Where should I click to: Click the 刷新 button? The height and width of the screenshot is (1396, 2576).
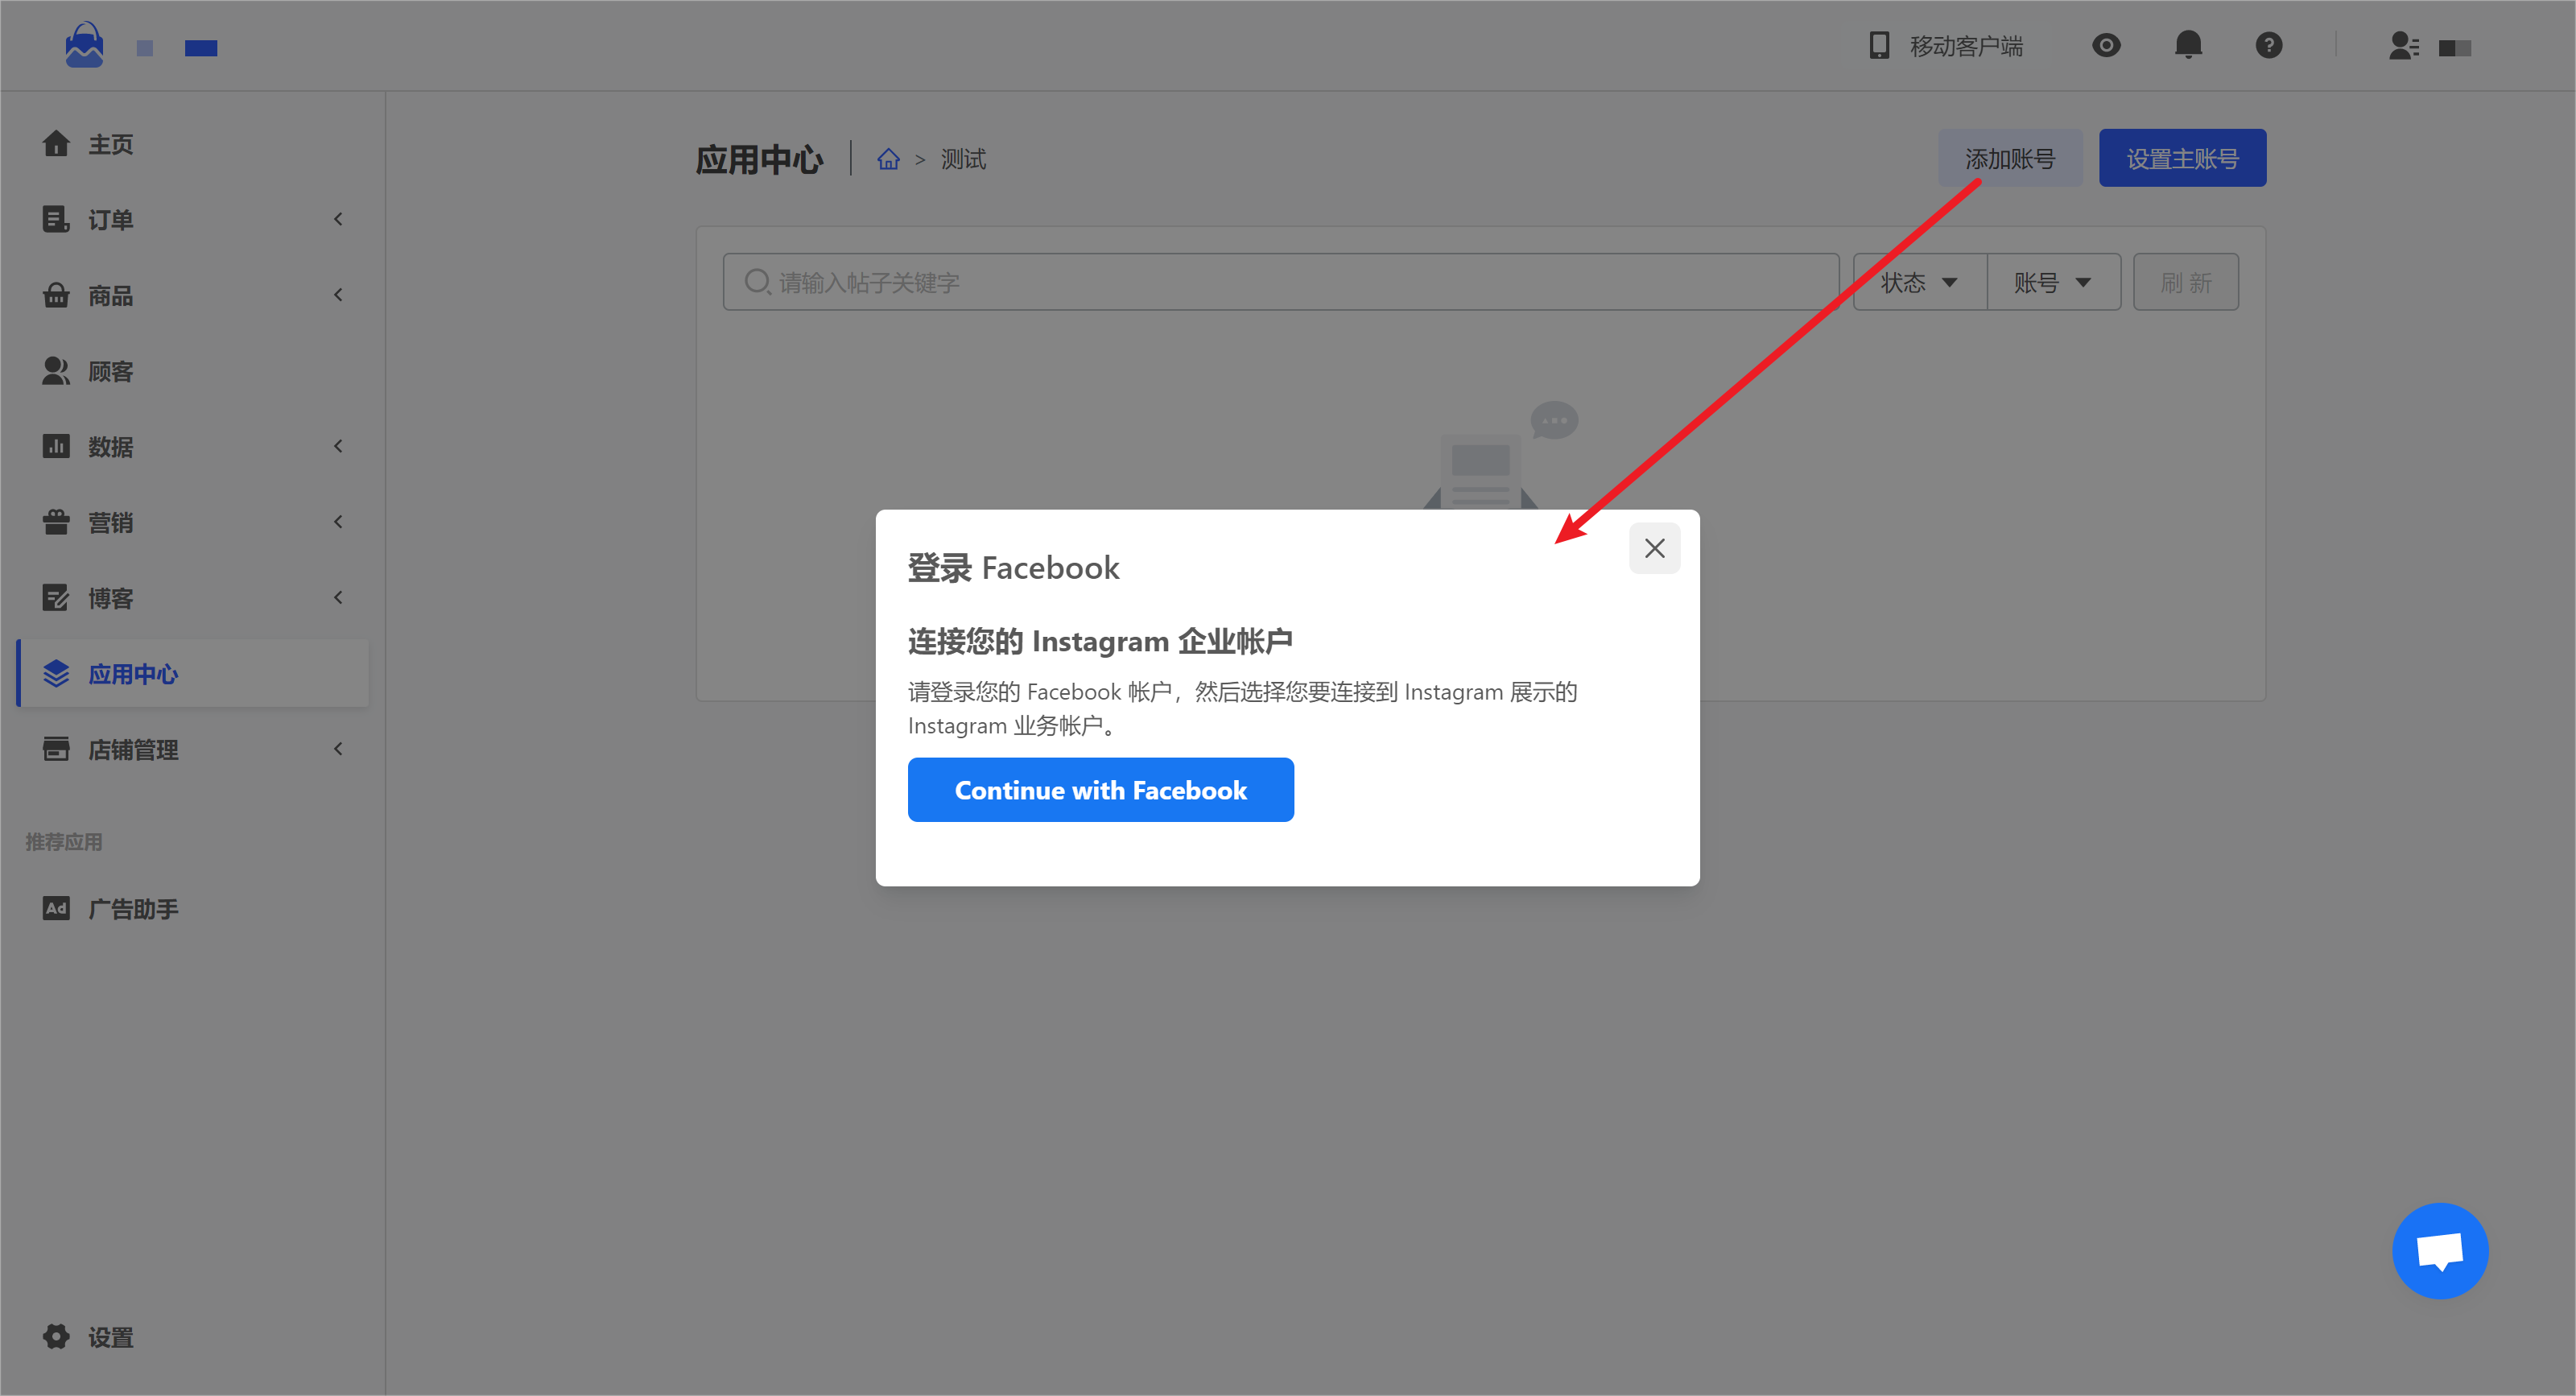(2185, 282)
